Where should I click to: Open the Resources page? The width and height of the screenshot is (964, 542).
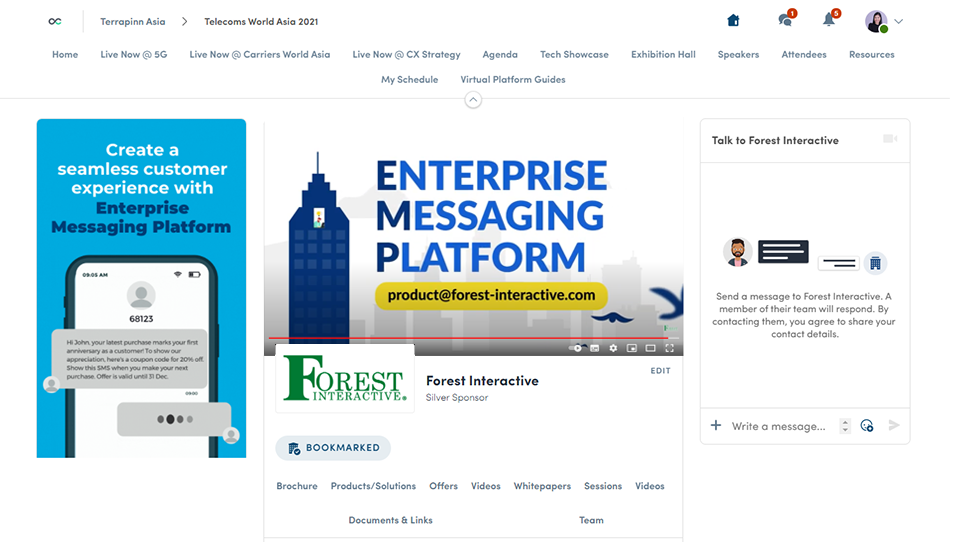coord(872,54)
